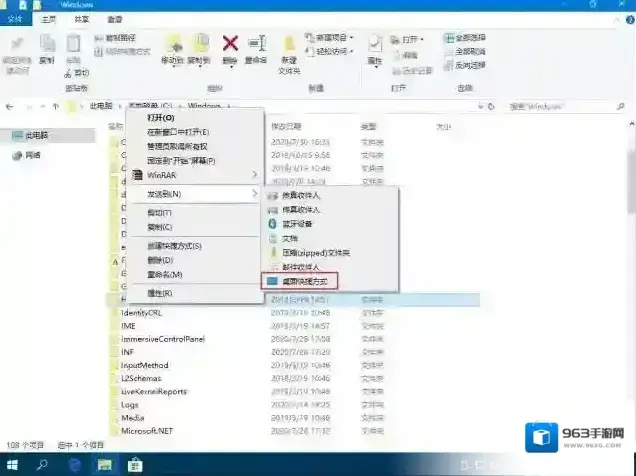This screenshot has width=636, height=476.
Task: Click 编辑 (Edit) in the Open group
Action: tap(405, 56)
